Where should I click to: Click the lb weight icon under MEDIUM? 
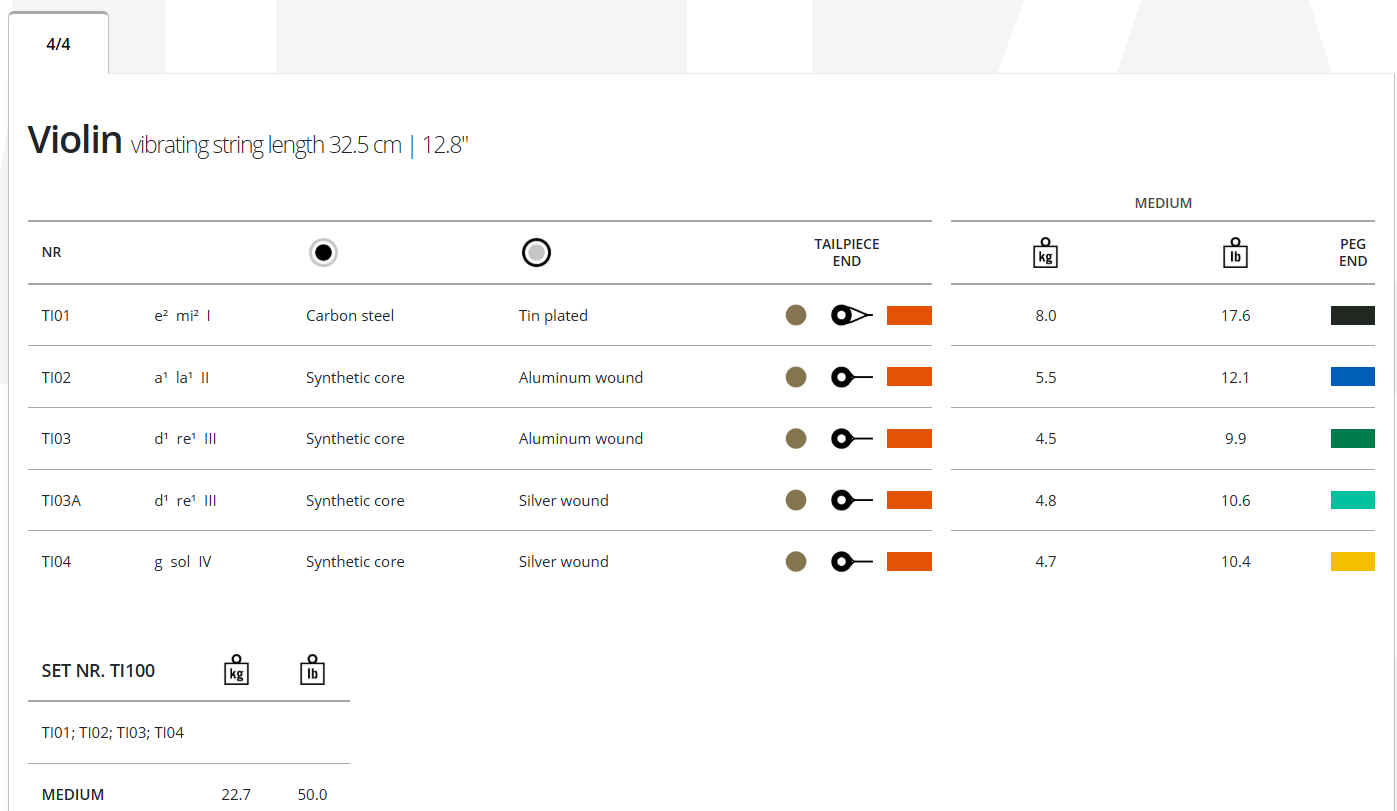1235,253
